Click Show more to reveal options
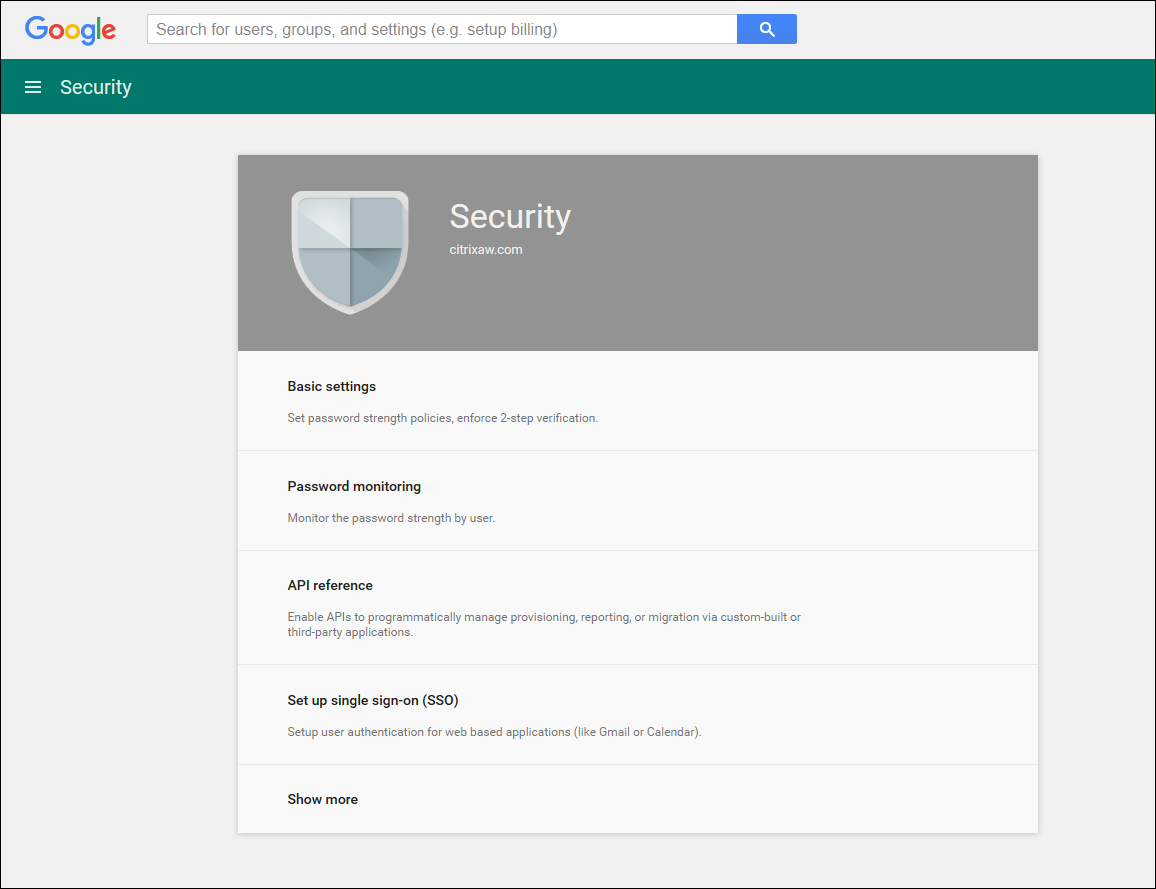This screenshot has width=1156, height=889. tap(323, 799)
